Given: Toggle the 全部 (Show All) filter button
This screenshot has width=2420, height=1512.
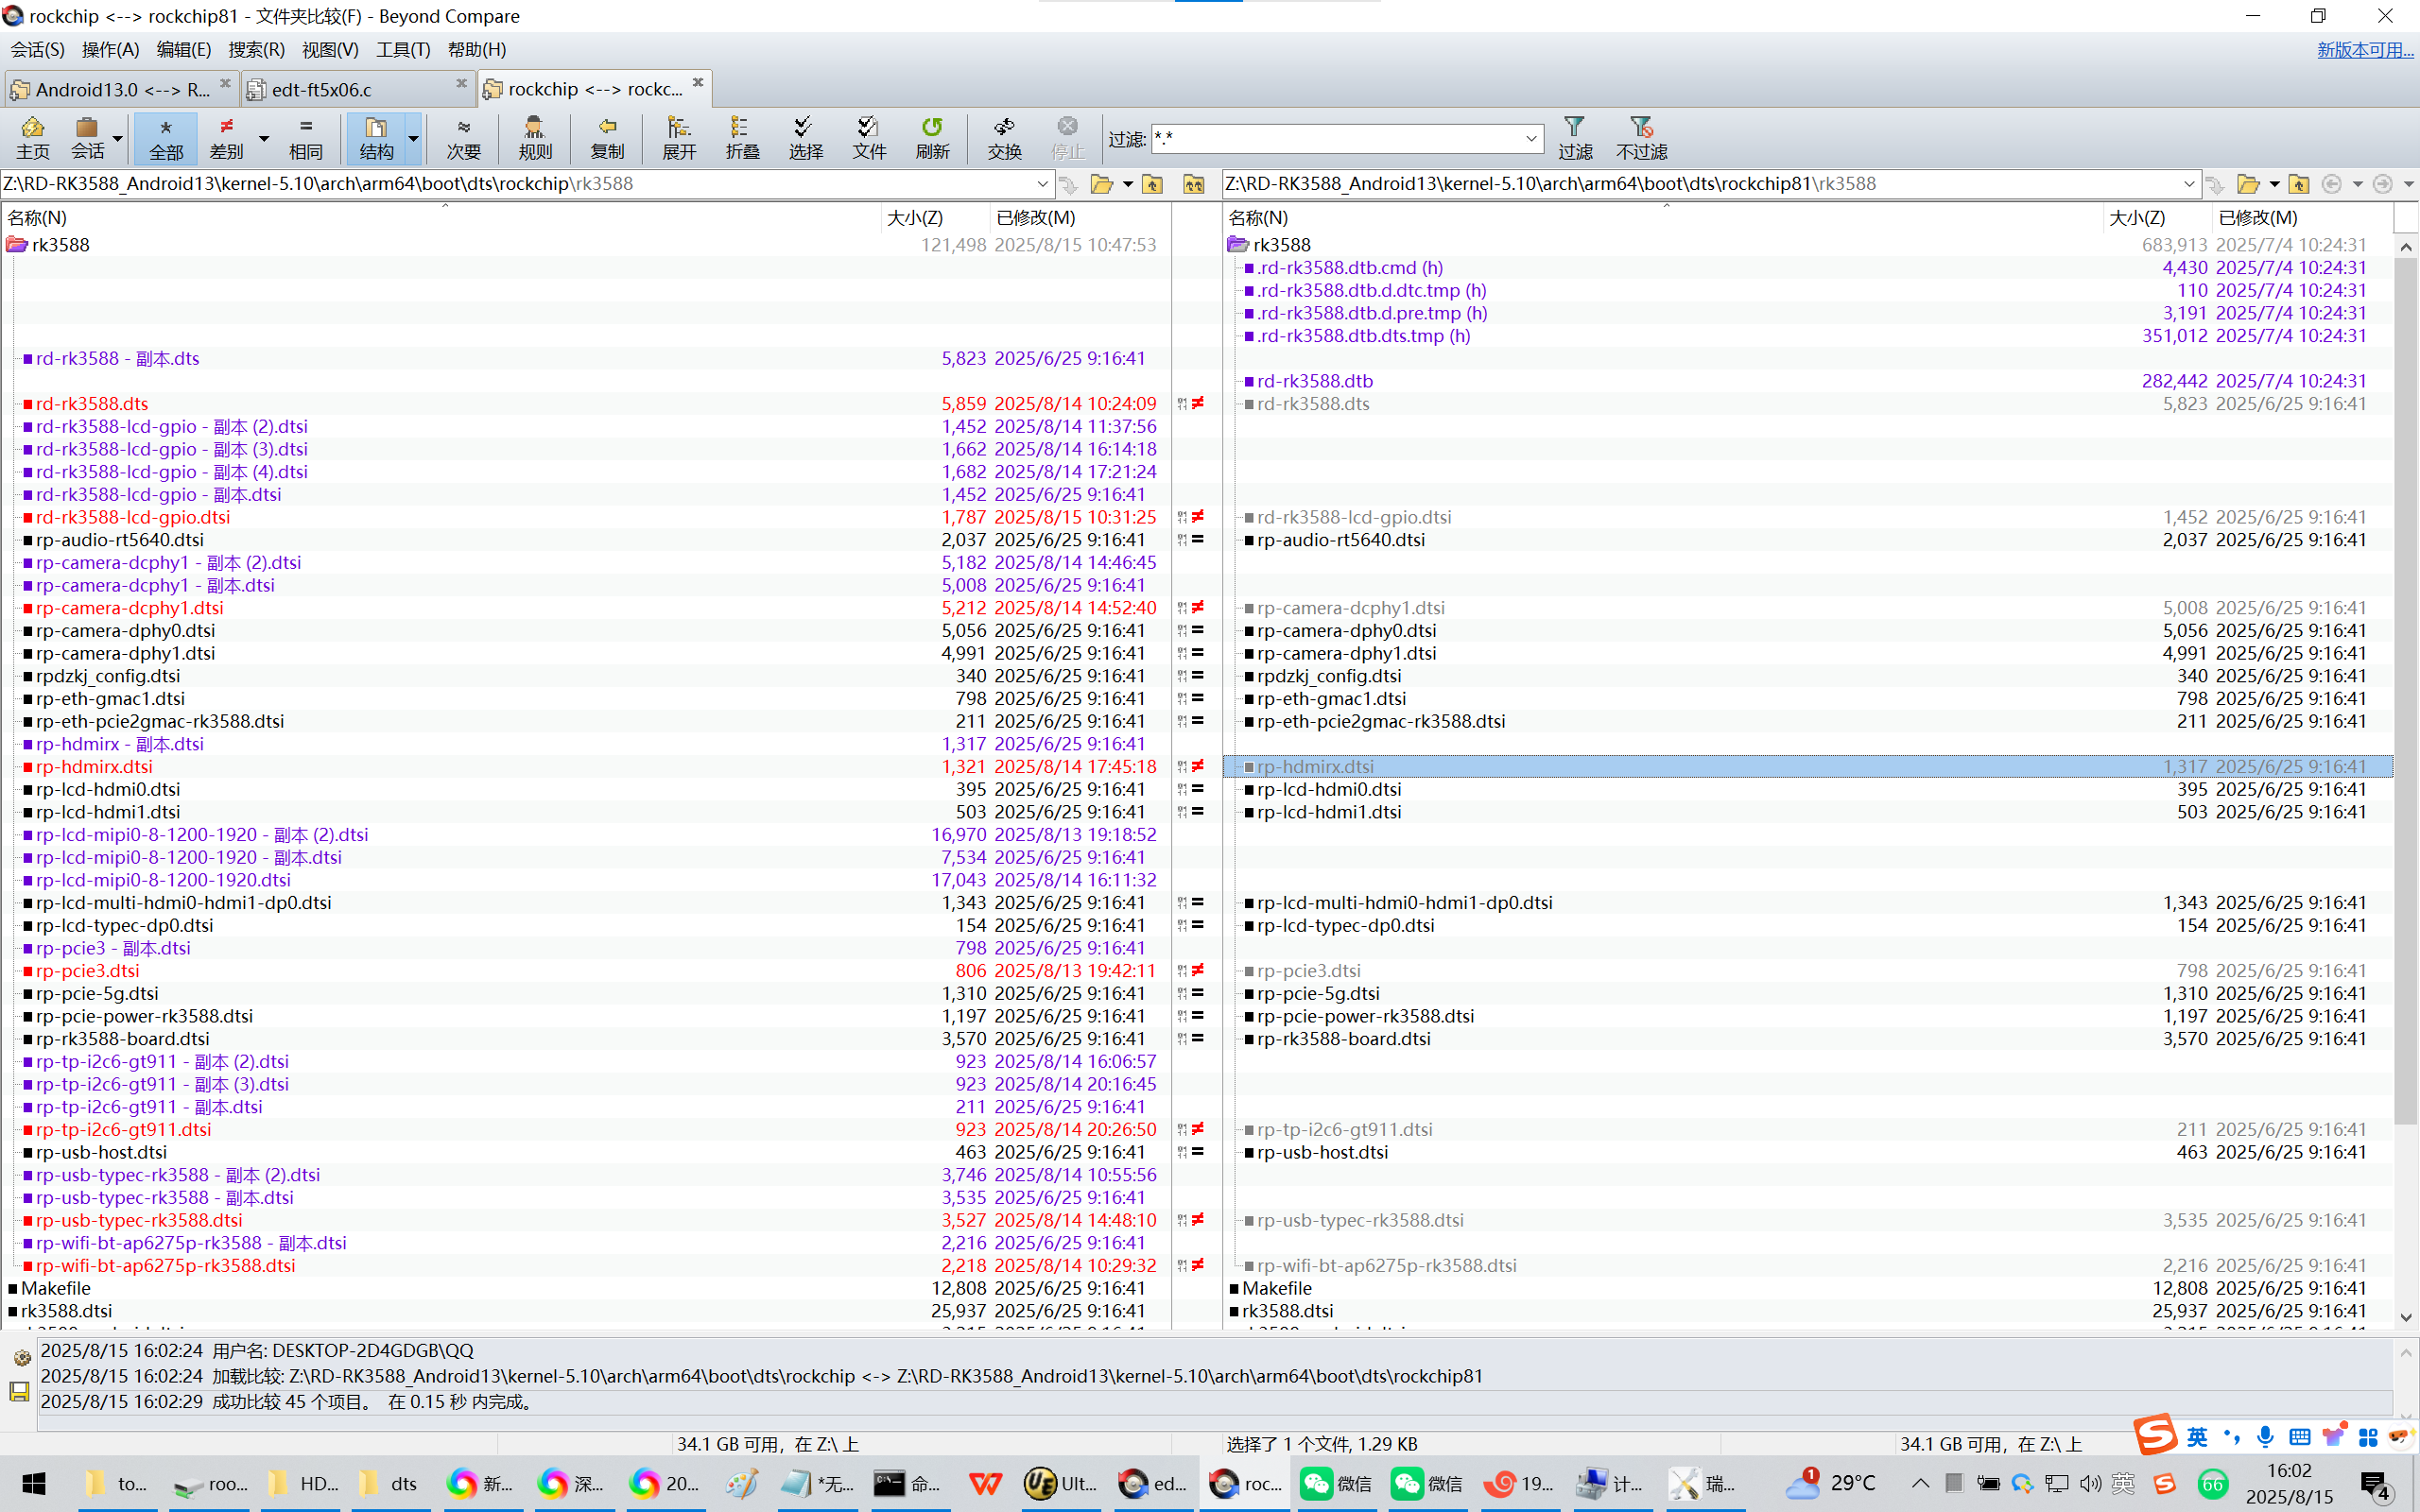Looking at the screenshot, I should [x=166, y=138].
